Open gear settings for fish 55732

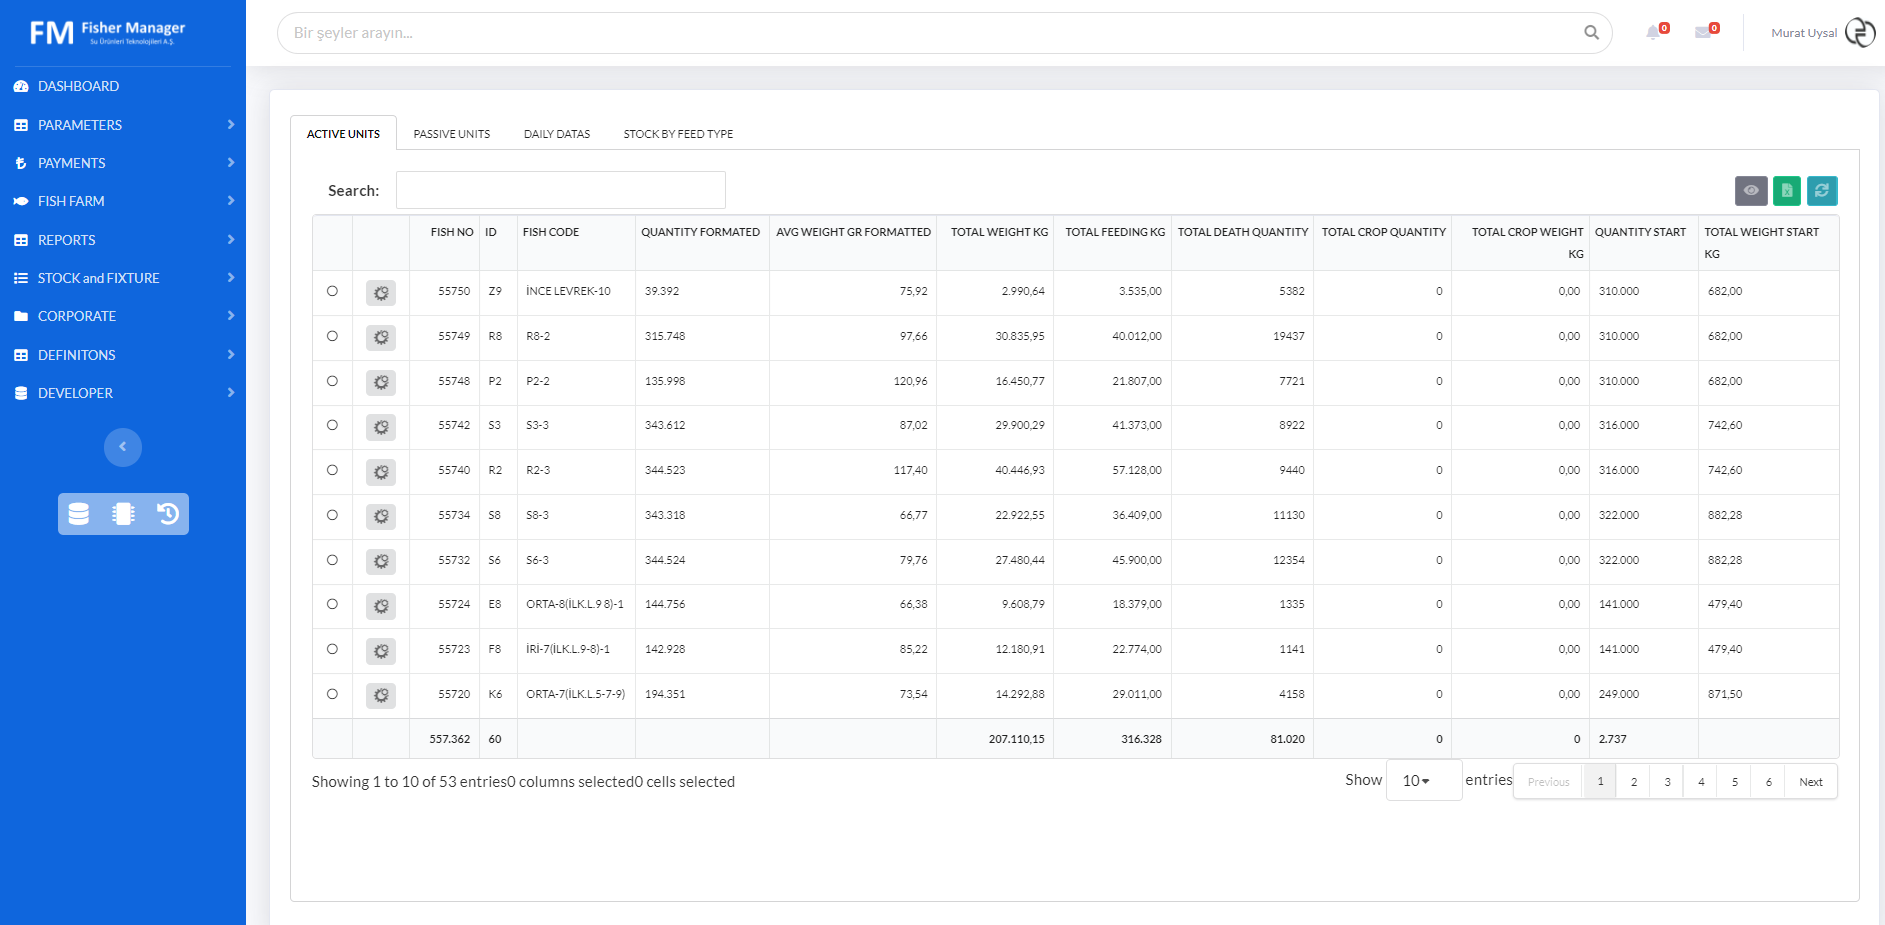pos(381,562)
